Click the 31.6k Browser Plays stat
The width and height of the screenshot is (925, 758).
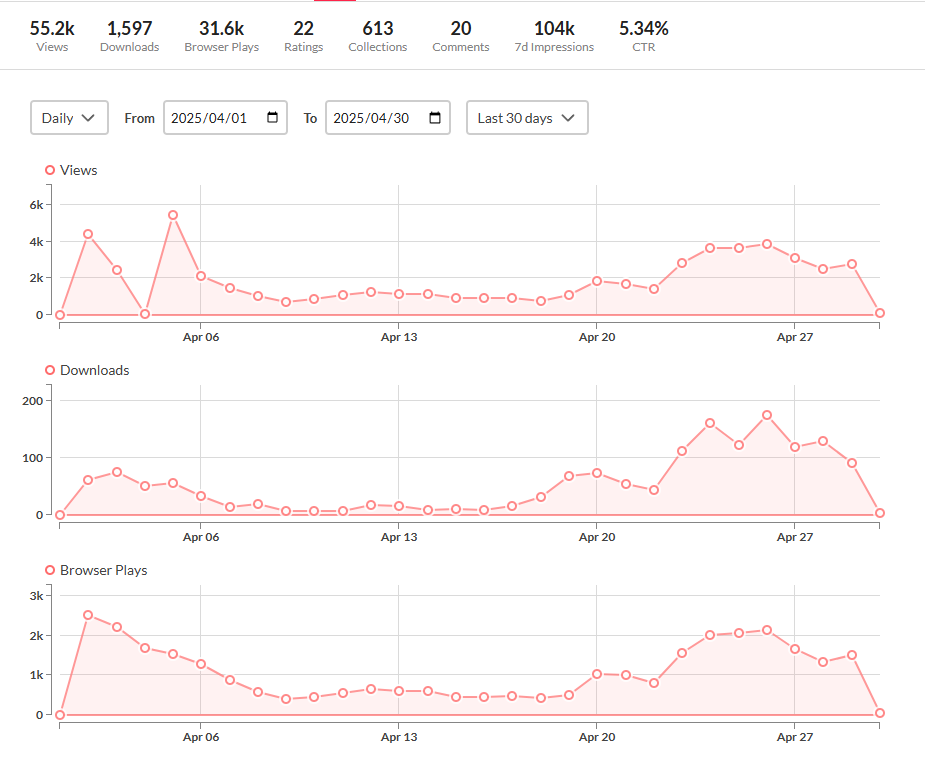pos(221,35)
